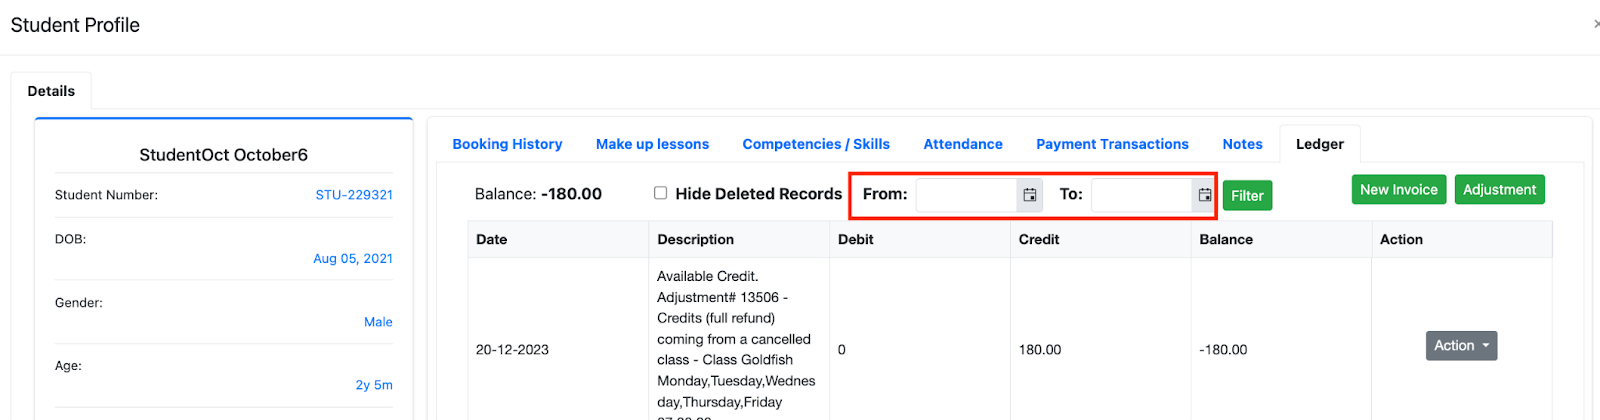Open the Make up lessons tab
1600x420 pixels.
pyautogui.click(x=652, y=144)
